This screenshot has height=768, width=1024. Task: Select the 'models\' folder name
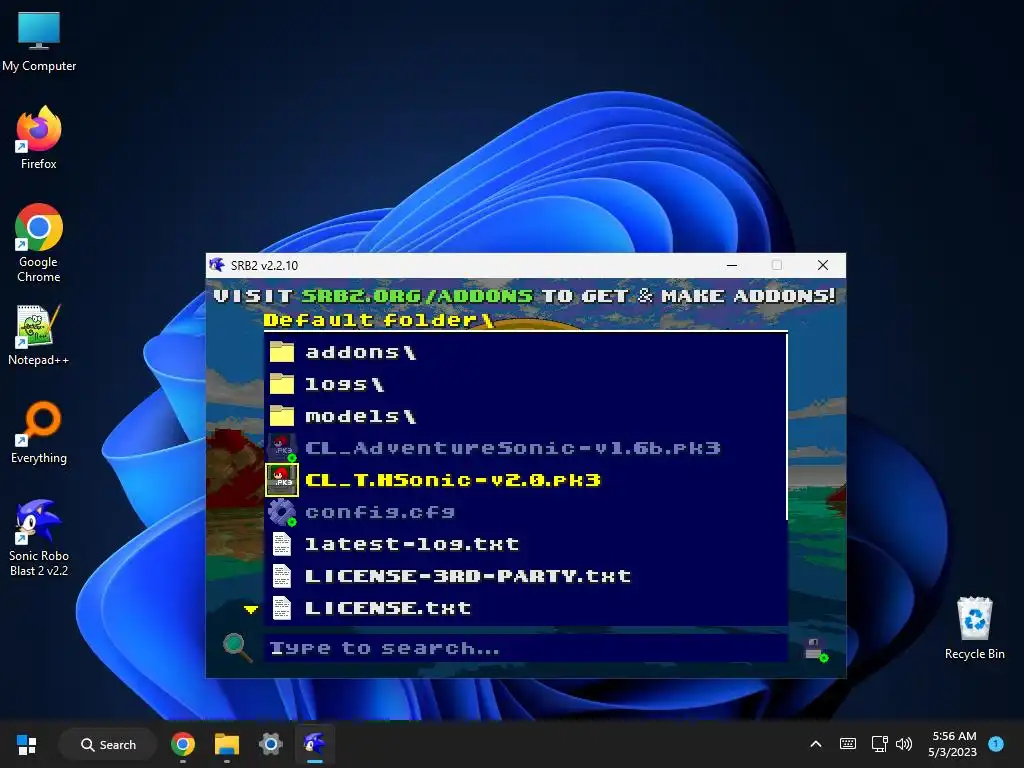[360, 416]
